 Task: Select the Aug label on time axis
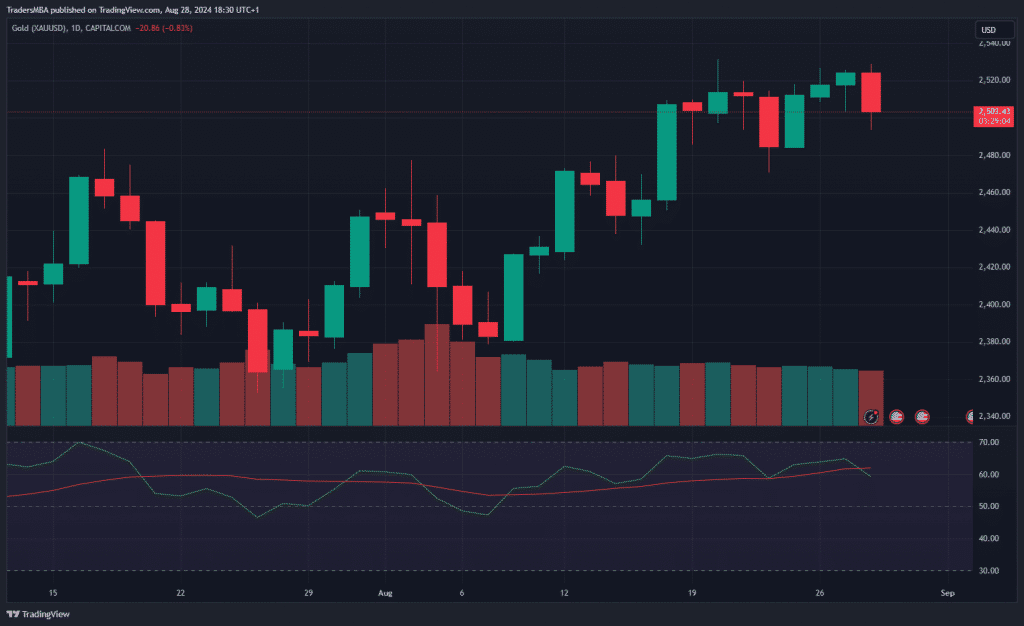(386, 593)
